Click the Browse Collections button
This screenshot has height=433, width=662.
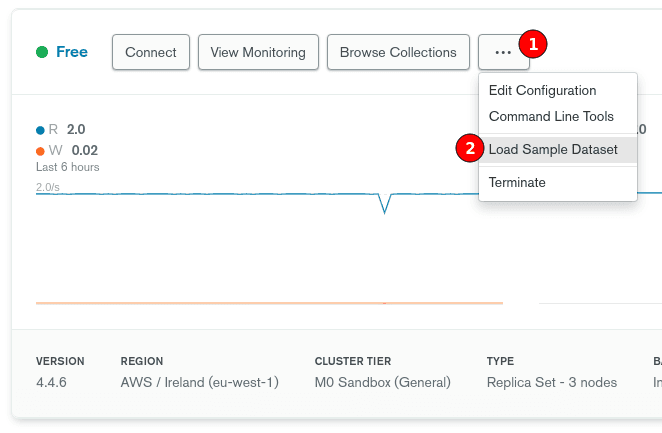click(x=398, y=52)
